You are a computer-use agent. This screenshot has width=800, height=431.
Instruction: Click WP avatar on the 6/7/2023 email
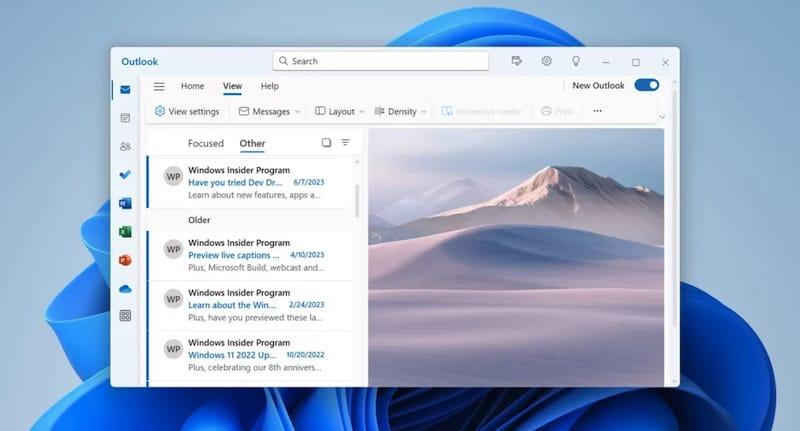pyautogui.click(x=173, y=176)
